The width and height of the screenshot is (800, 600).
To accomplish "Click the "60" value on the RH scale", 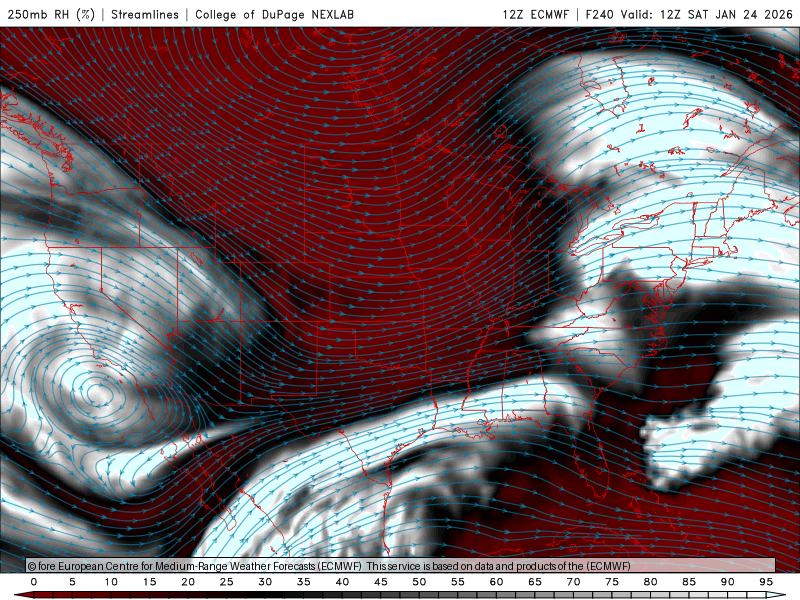I will point(496,582).
